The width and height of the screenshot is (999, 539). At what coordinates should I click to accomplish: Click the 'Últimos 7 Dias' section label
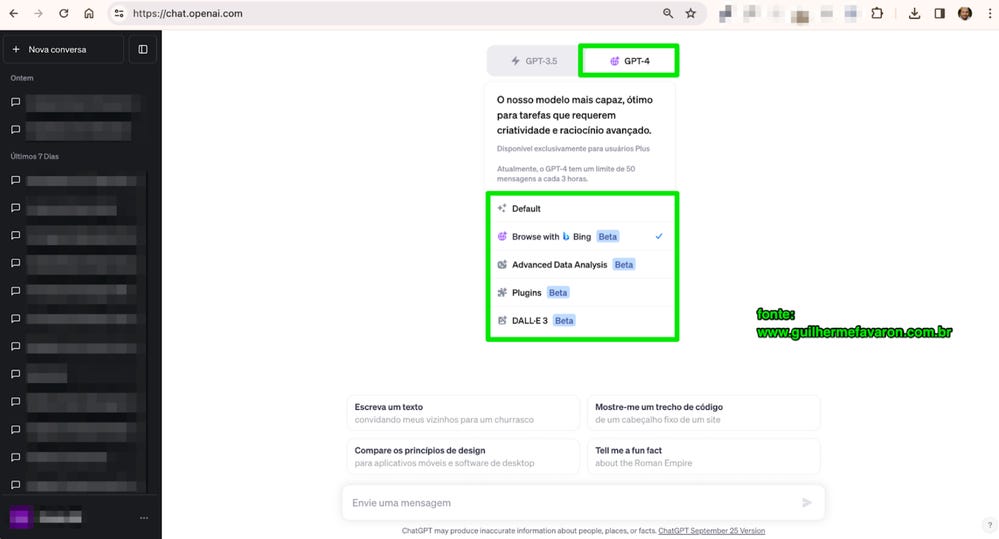tap(34, 156)
